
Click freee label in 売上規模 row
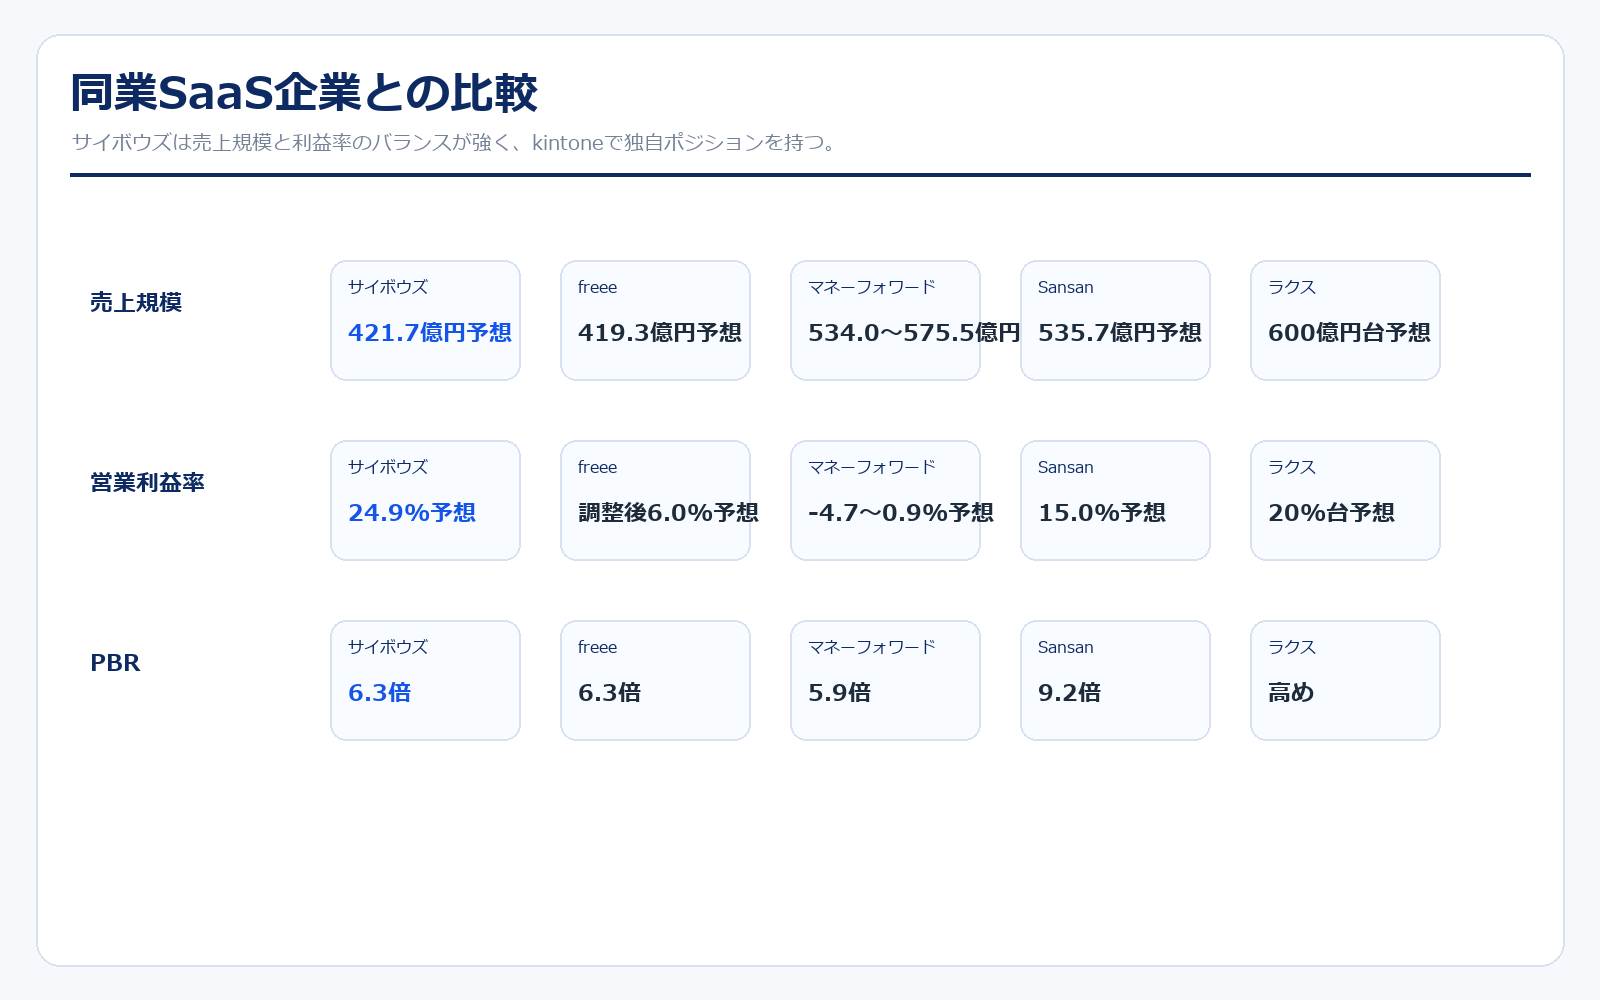pos(597,287)
